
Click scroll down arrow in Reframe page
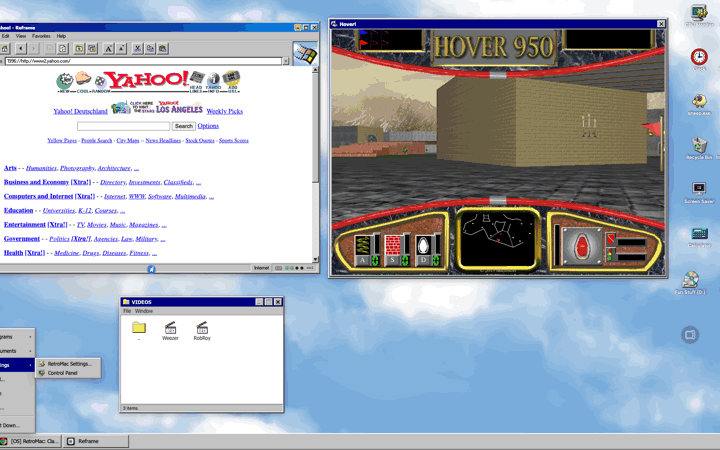coord(315,259)
